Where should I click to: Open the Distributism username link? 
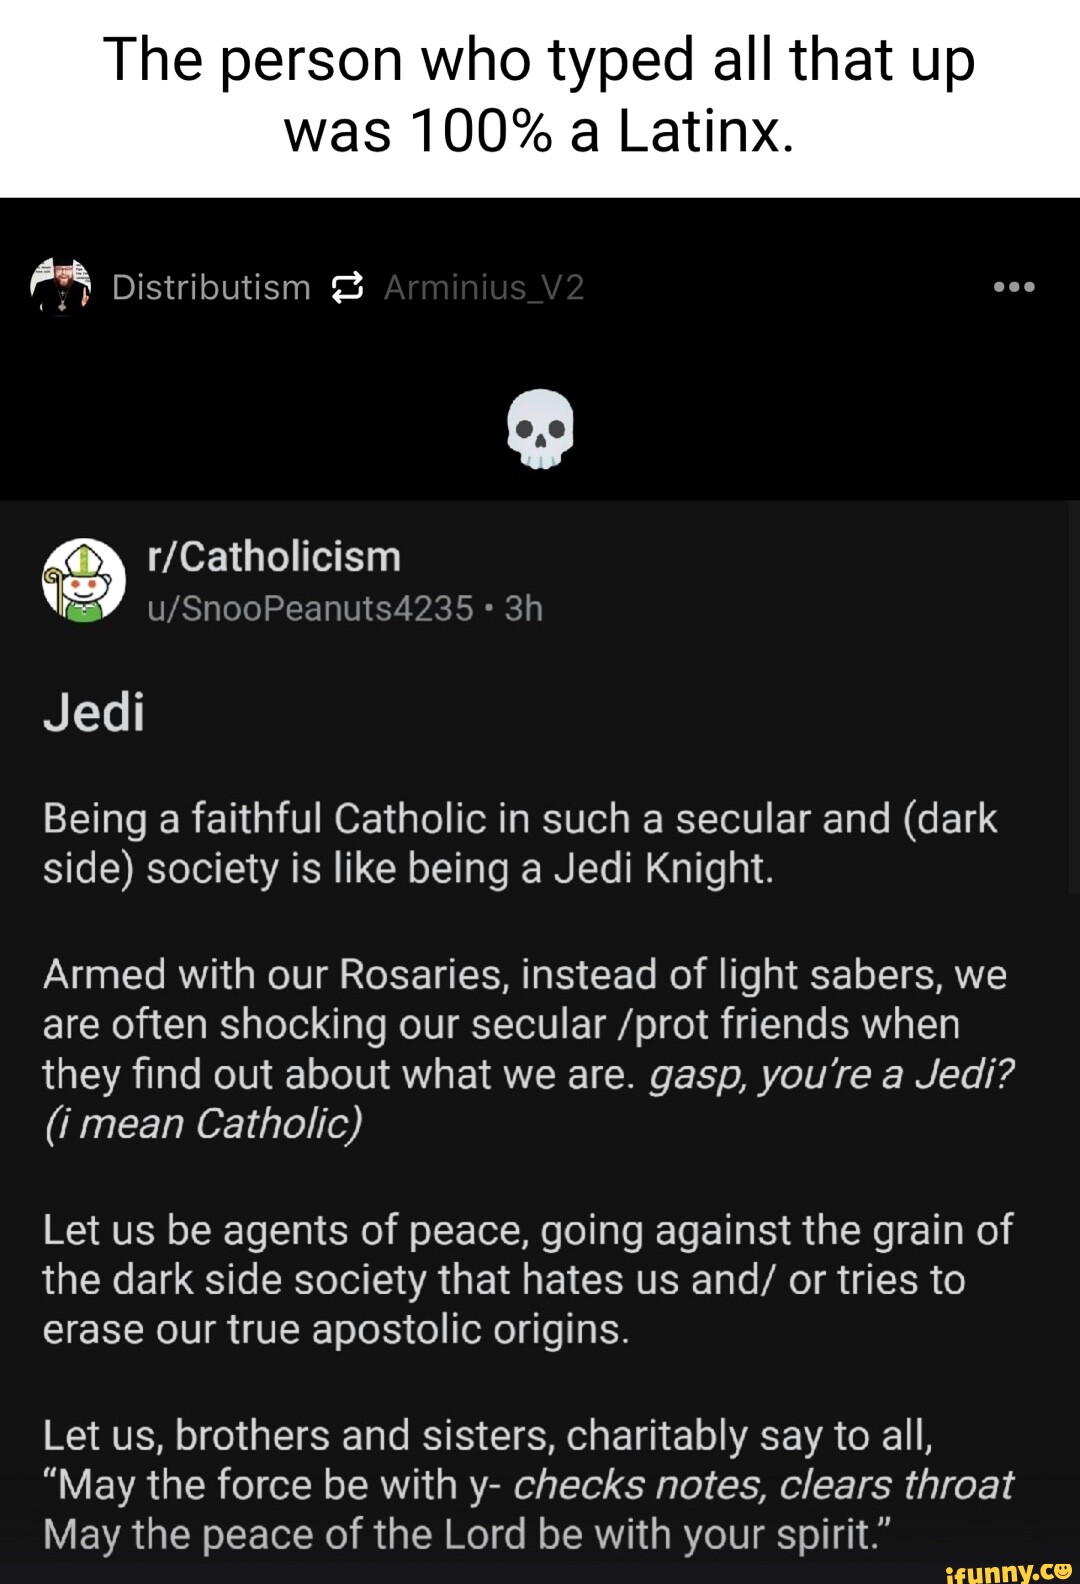click(x=211, y=288)
